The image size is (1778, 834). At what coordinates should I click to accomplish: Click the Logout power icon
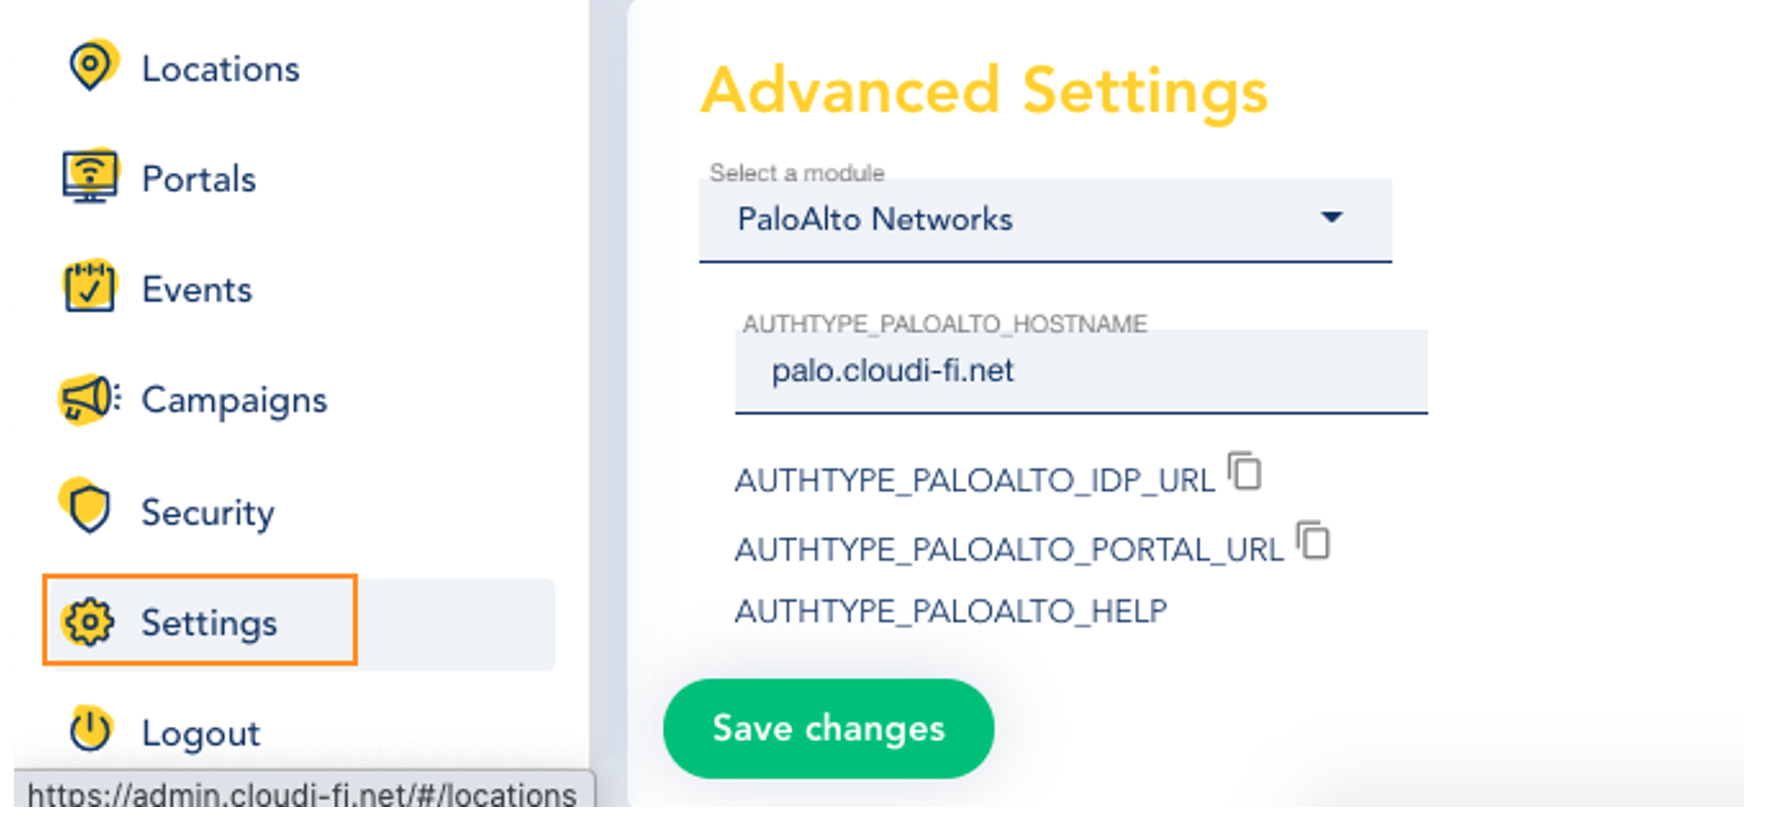(x=91, y=729)
